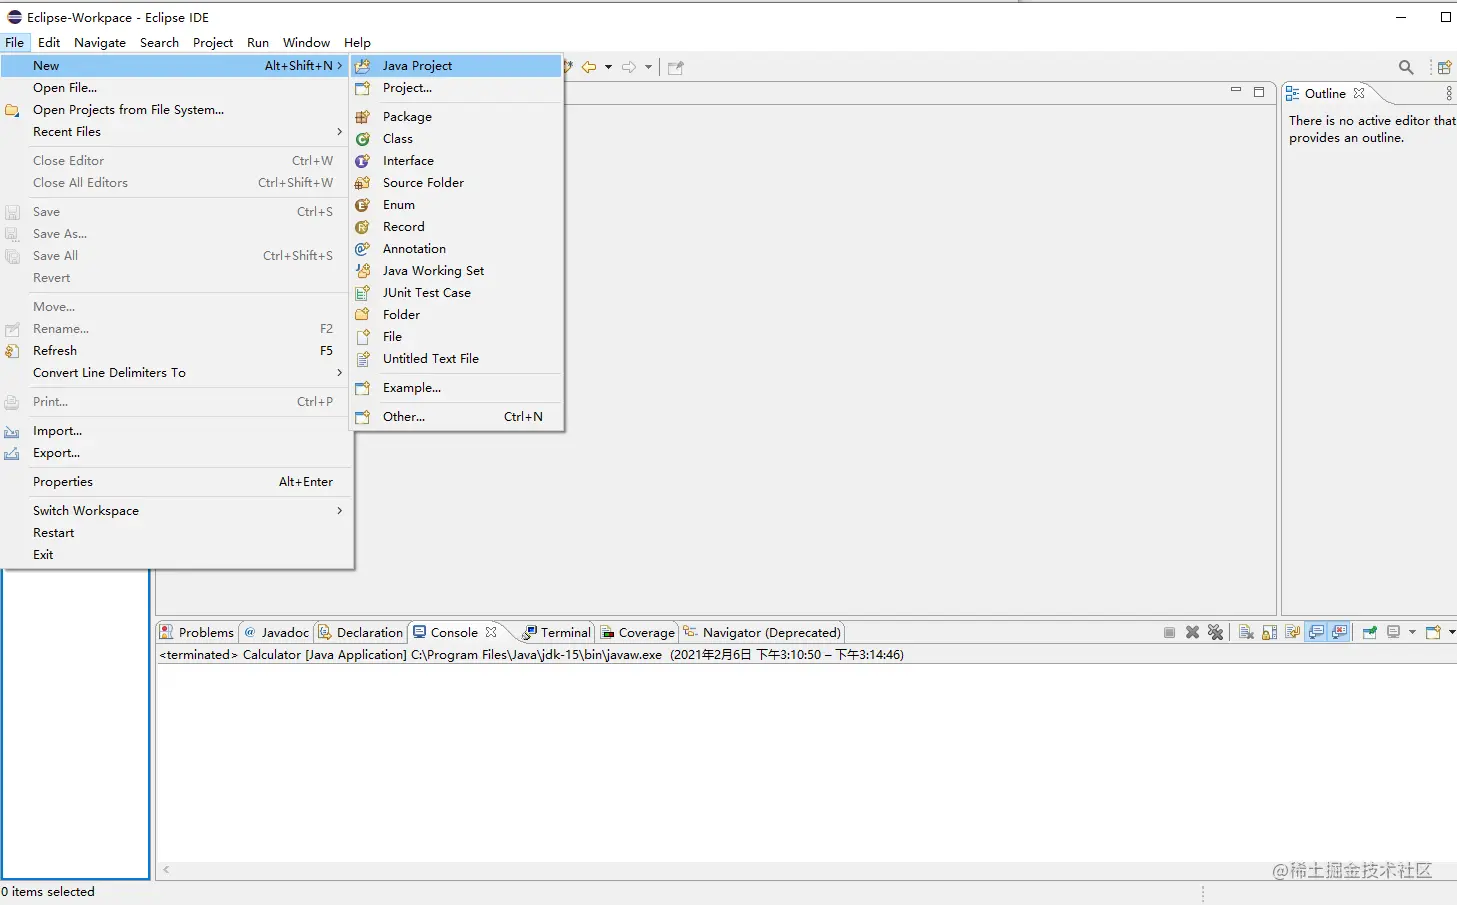Click the Display Selected Console icon
Screen dimensions: 1457x905
[x=1393, y=632]
